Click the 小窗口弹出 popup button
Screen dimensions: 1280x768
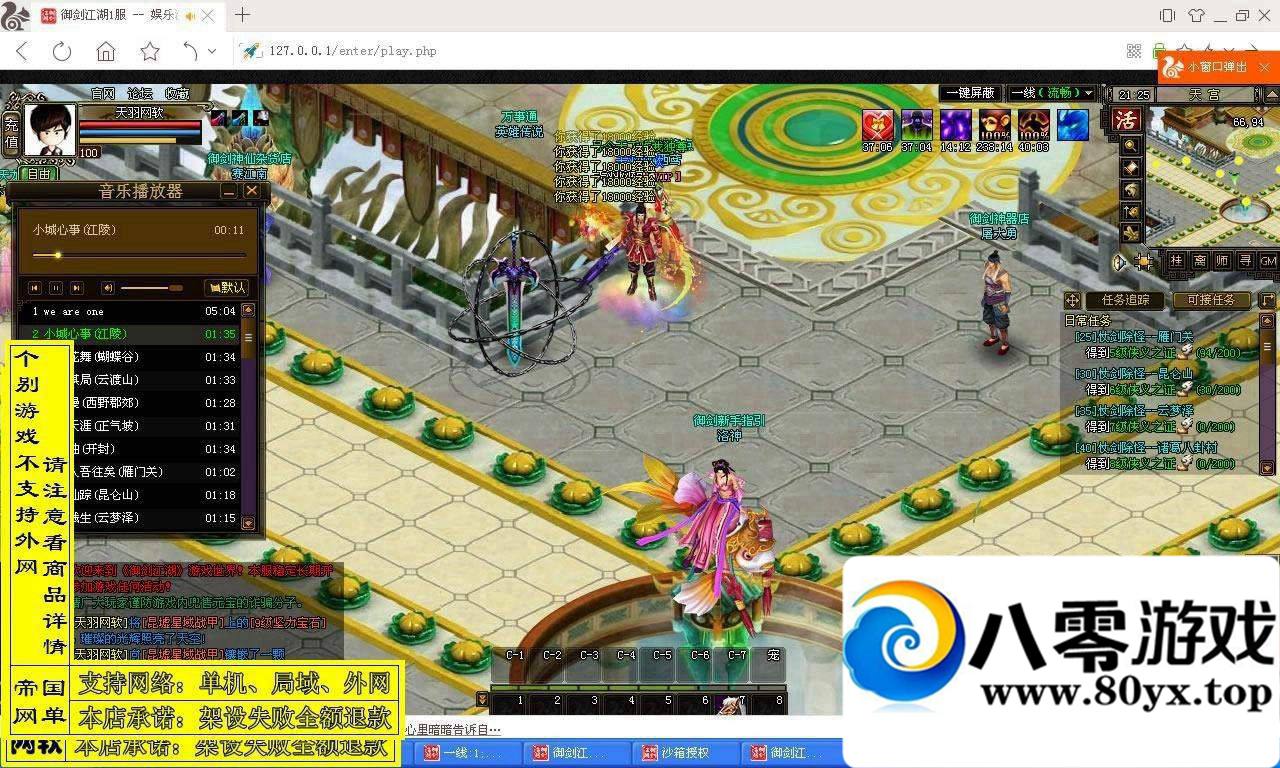click(1218, 67)
